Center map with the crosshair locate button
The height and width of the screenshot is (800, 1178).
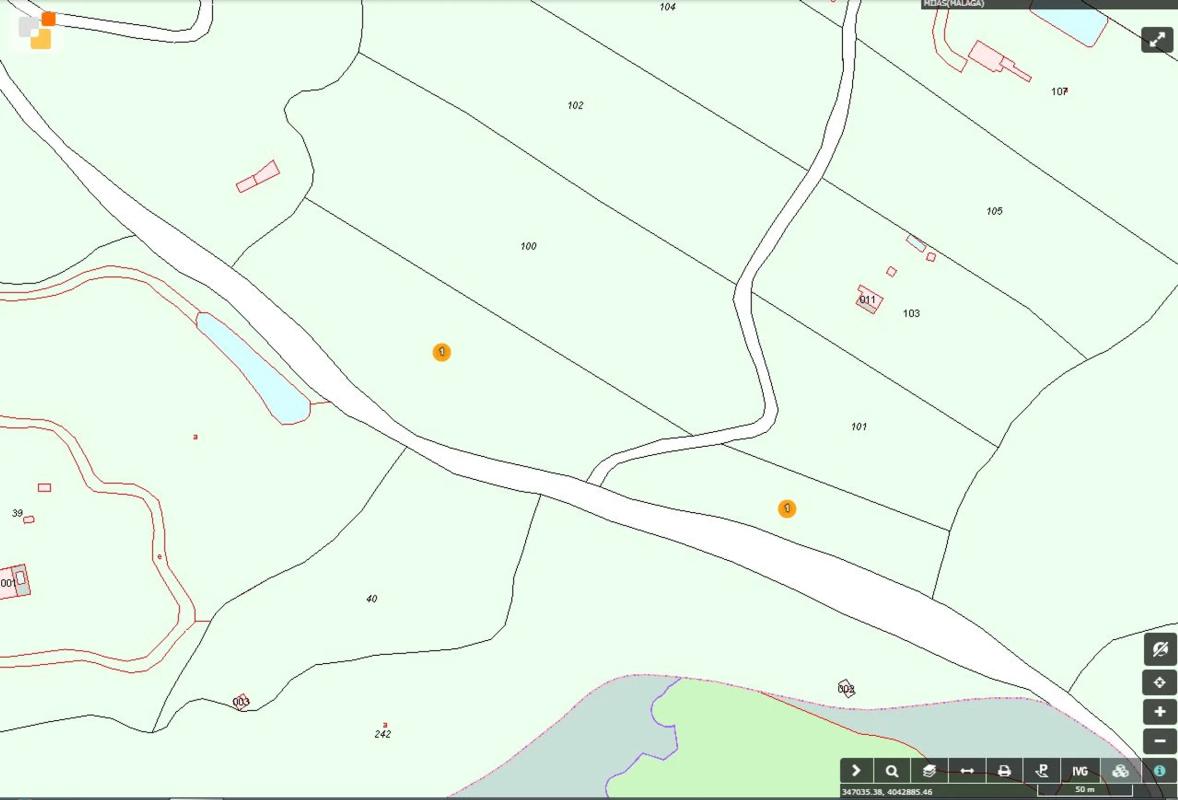pos(1159,682)
